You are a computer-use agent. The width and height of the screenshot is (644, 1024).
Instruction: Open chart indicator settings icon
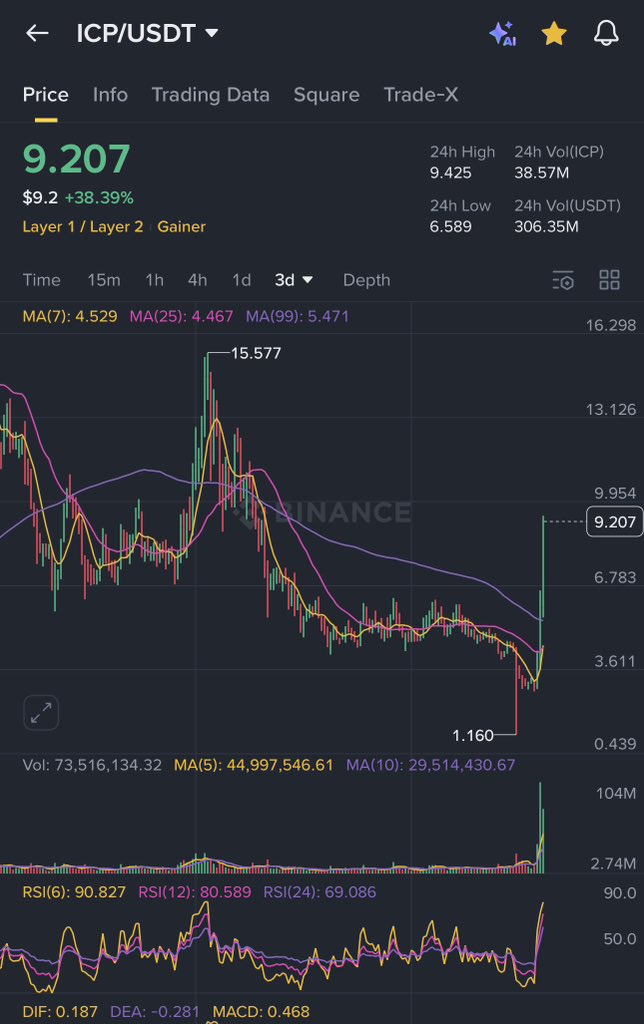tap(564, 280)
